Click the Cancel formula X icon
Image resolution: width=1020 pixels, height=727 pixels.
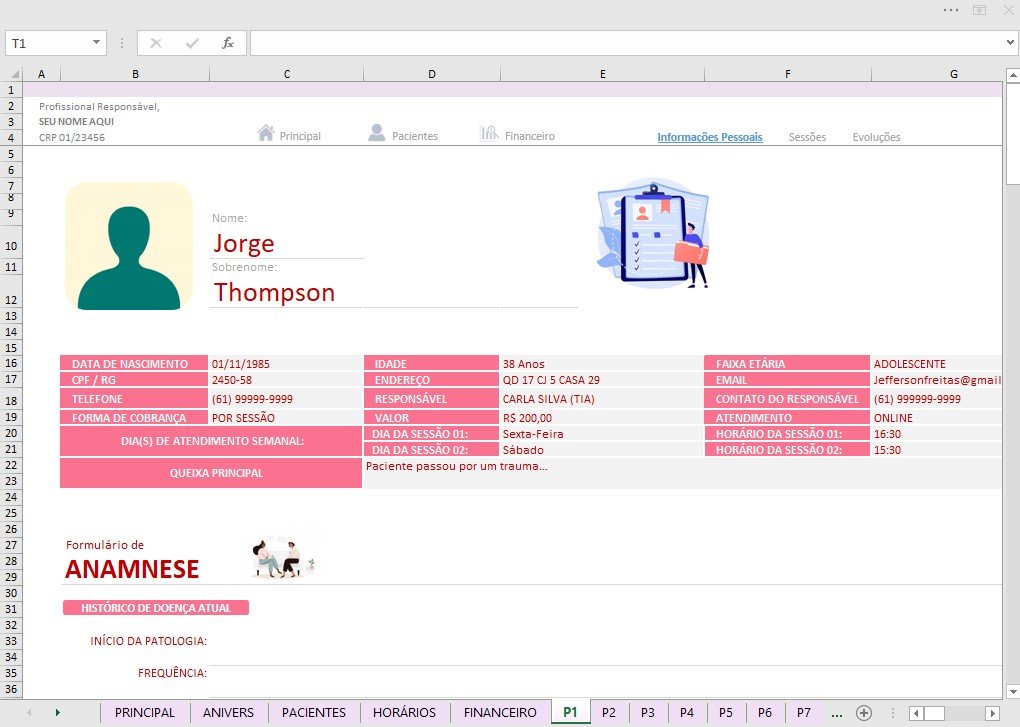pos(155,44)
